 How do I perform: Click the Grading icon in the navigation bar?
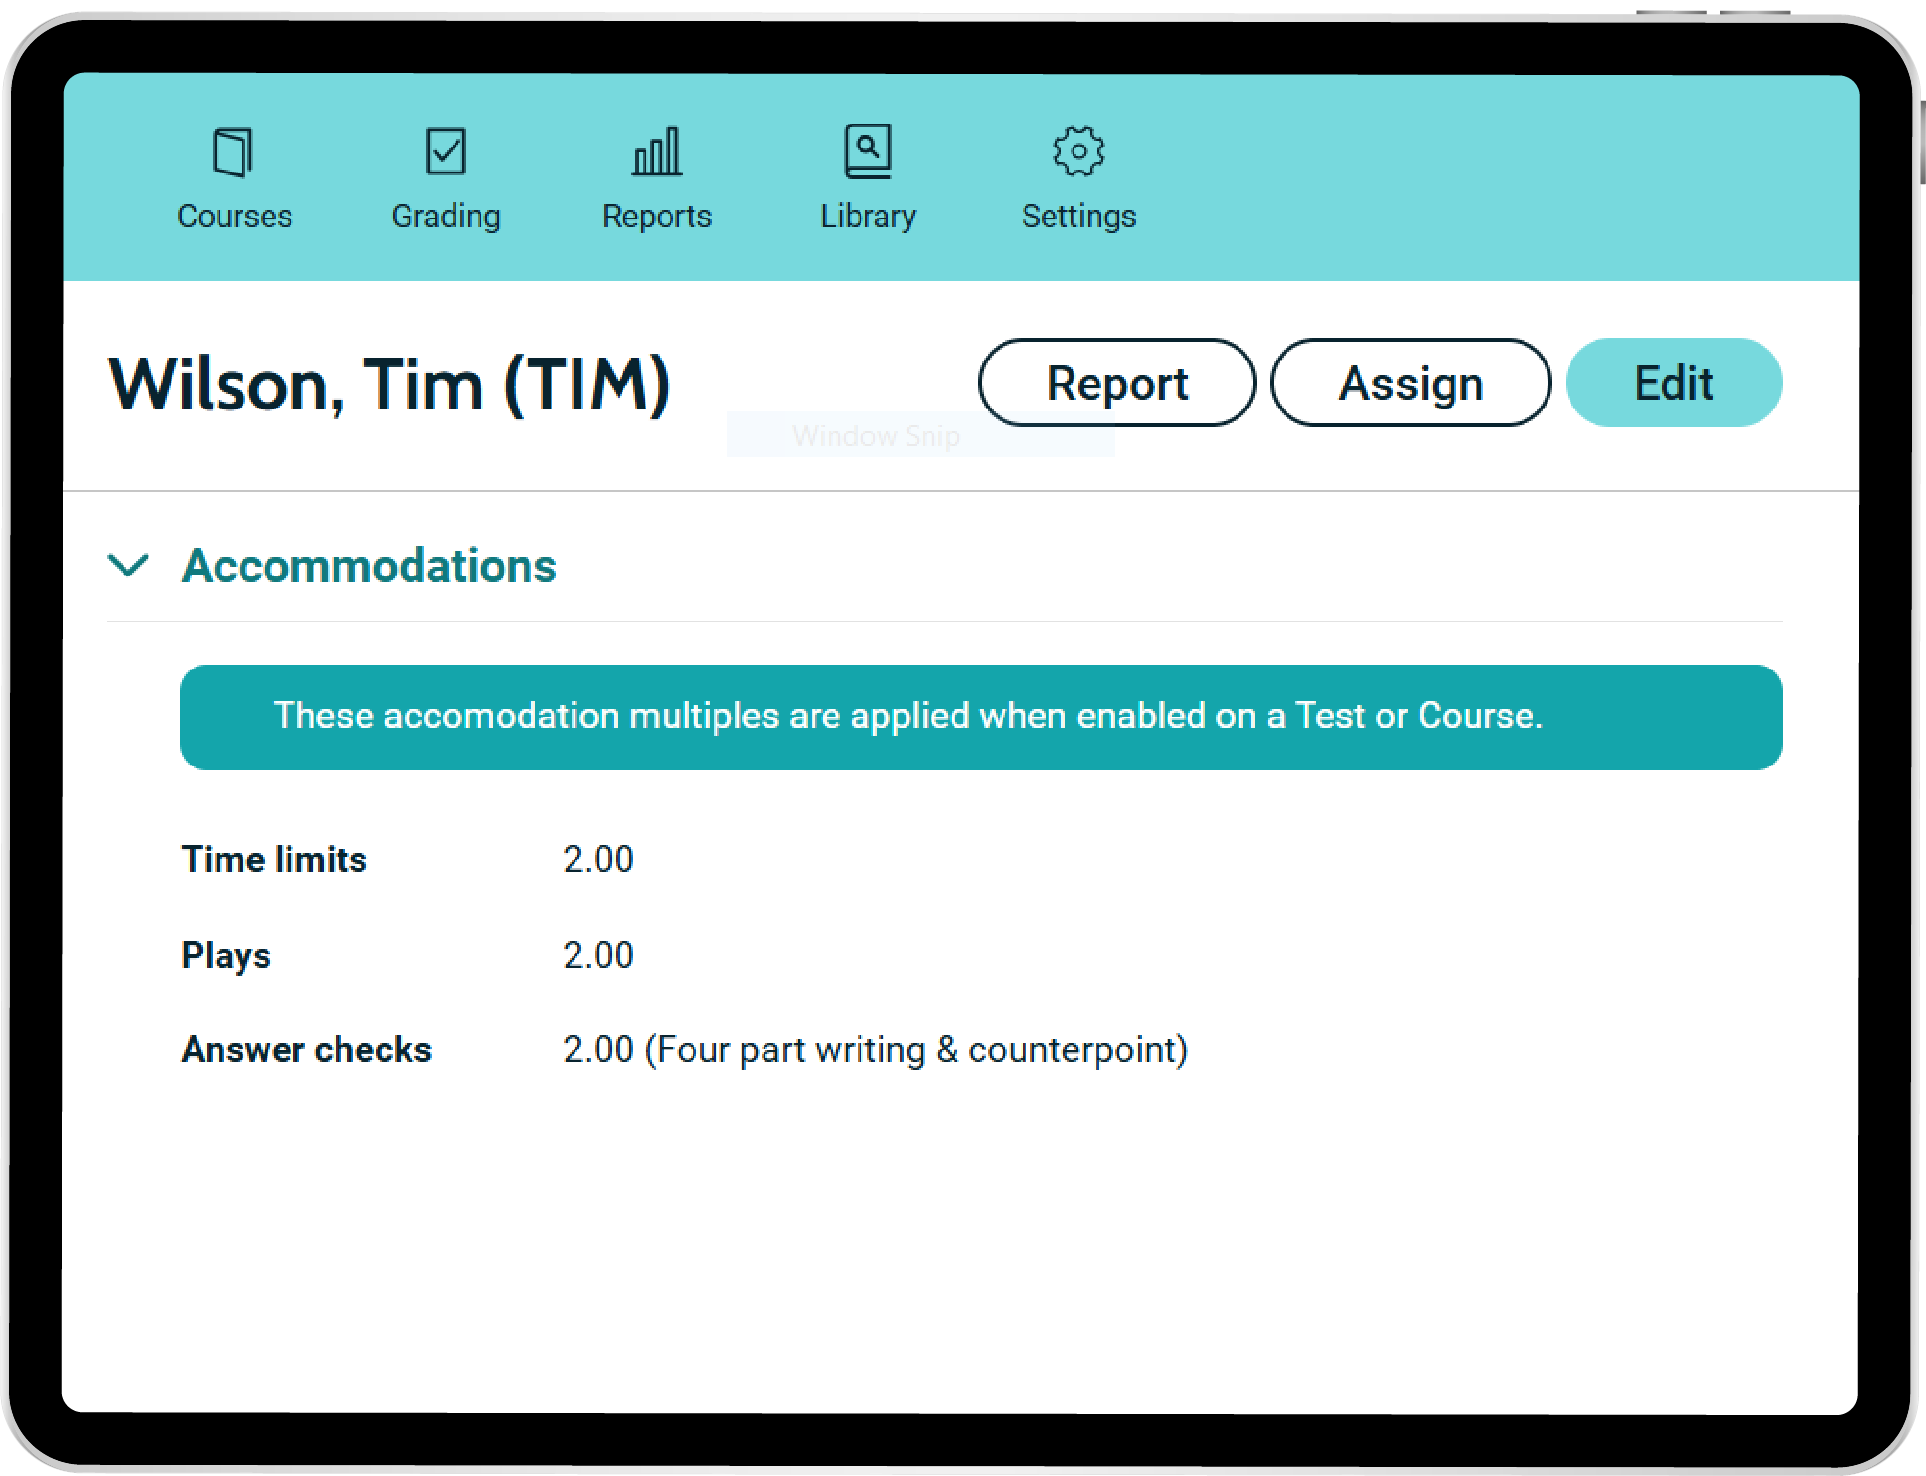(446, 151)
